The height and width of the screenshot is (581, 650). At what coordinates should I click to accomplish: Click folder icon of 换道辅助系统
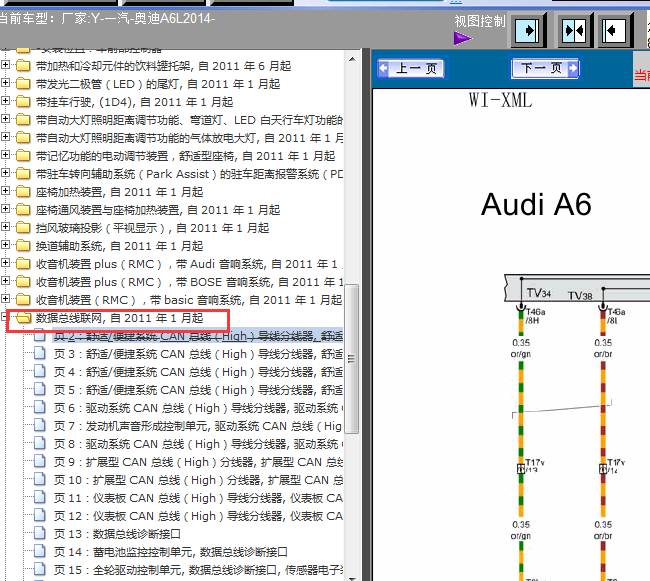coord(23,245)
